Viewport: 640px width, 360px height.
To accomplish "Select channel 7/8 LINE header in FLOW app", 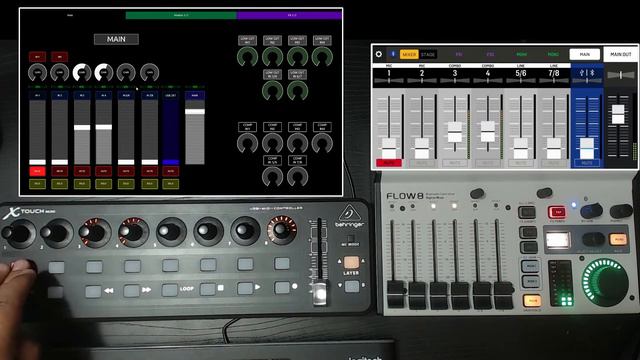I will (554, 74).
